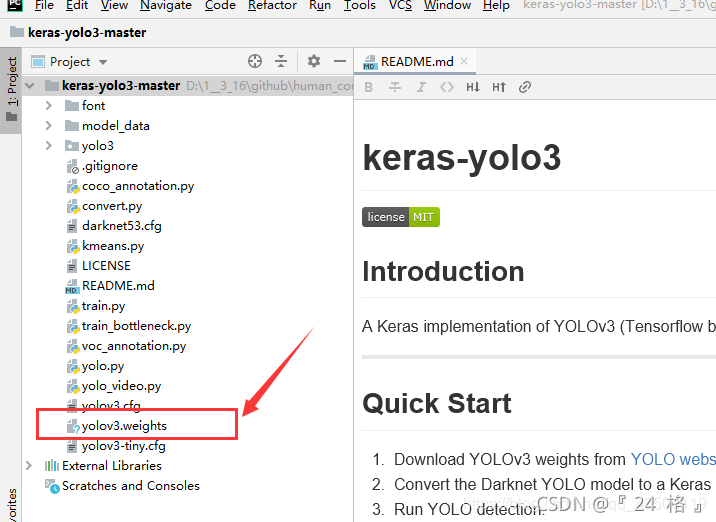Image resolution: width=716 pixels, height=522 pixels.
Task: Select yolo.py in project tree
Action: [103, 366]
